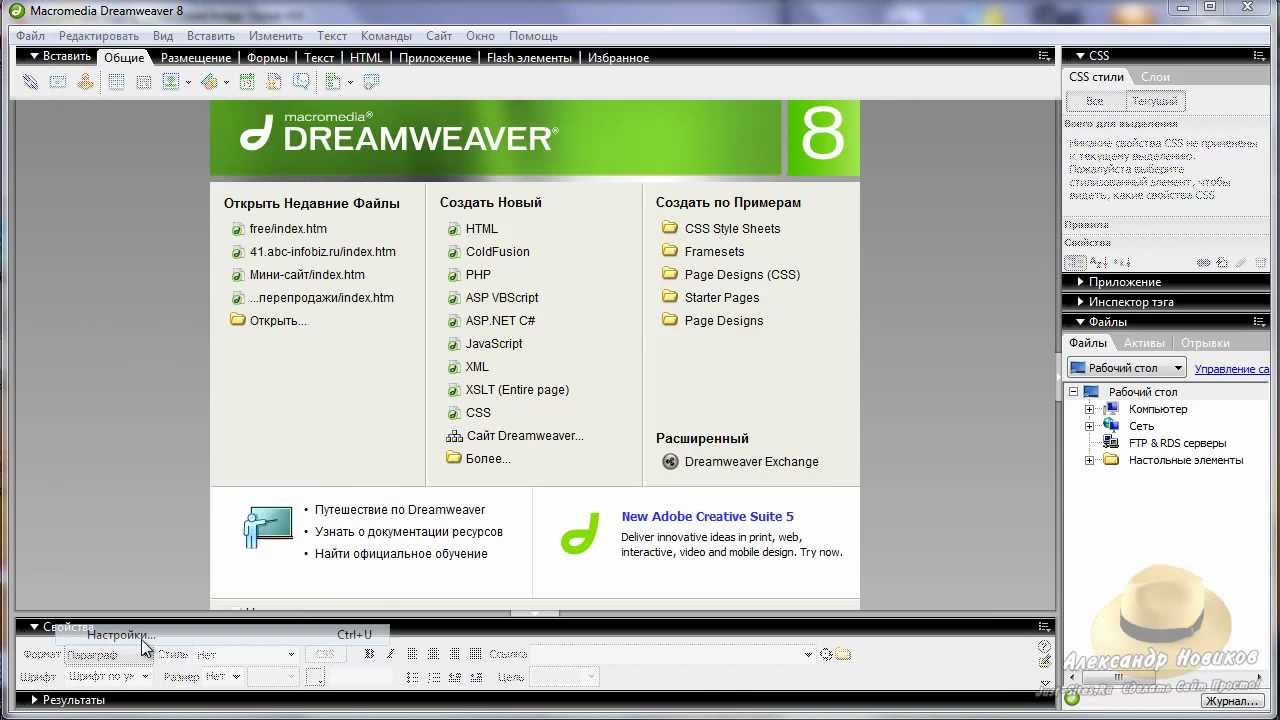
Task: Select FTP & RDS серверы tree item
Action: point(1177,443)
